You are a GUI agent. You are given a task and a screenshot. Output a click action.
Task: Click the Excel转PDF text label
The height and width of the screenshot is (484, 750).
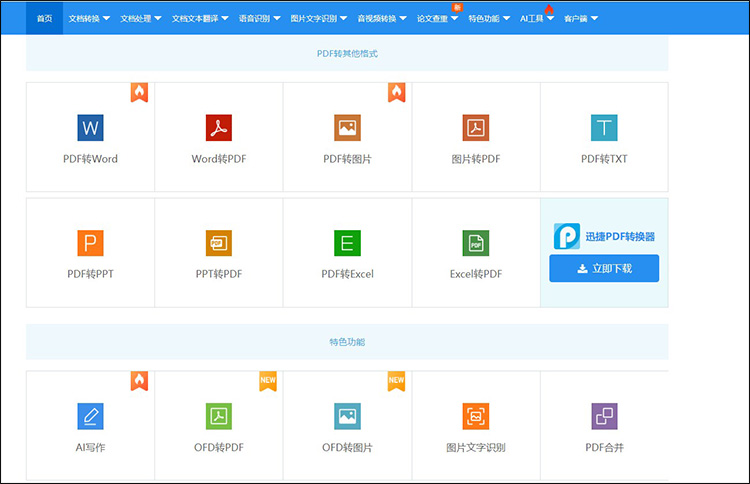pos(476,274)
